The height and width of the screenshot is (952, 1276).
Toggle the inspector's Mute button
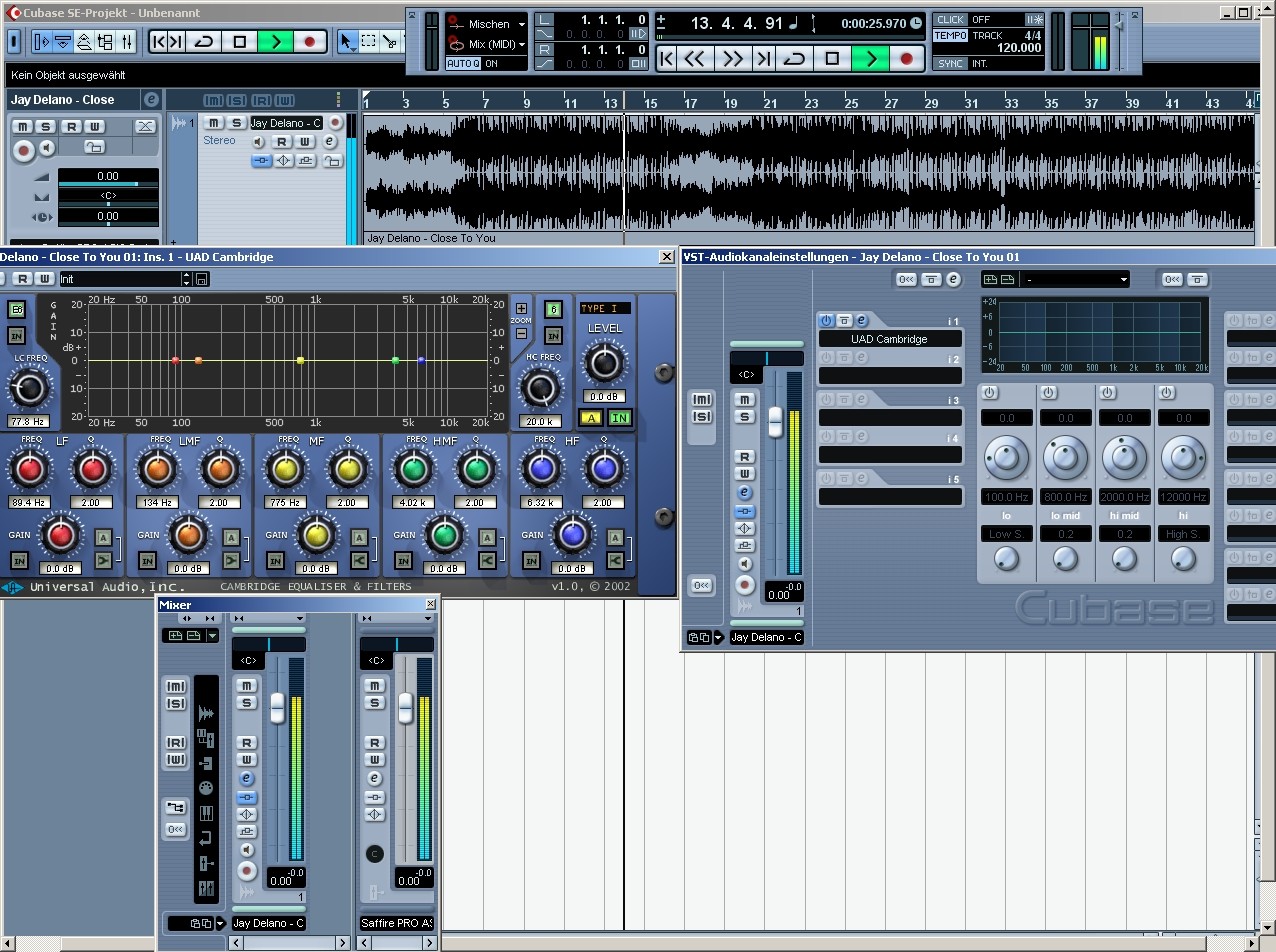pos(21,127)
